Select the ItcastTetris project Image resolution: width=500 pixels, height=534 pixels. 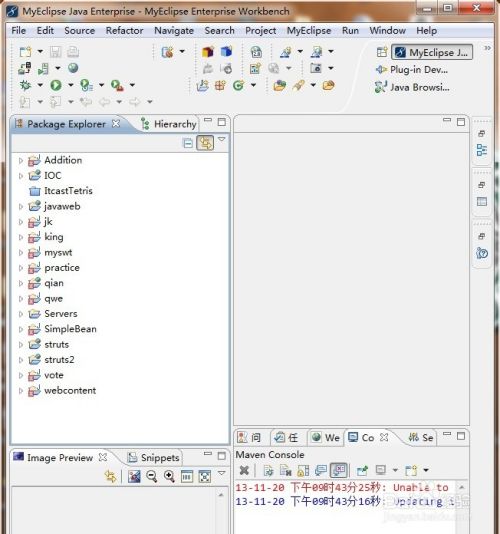(68, 191)
